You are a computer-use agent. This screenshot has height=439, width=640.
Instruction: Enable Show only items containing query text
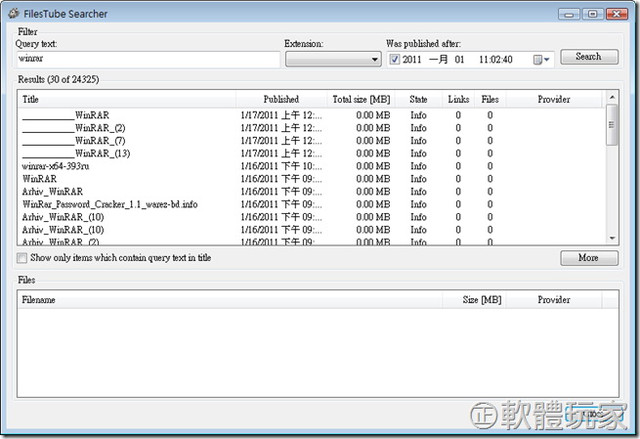(22, 258)
